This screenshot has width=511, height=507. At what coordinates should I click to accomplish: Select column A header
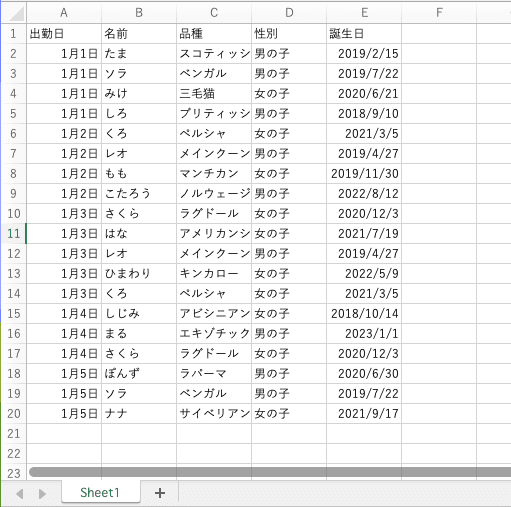coord(64,13)
